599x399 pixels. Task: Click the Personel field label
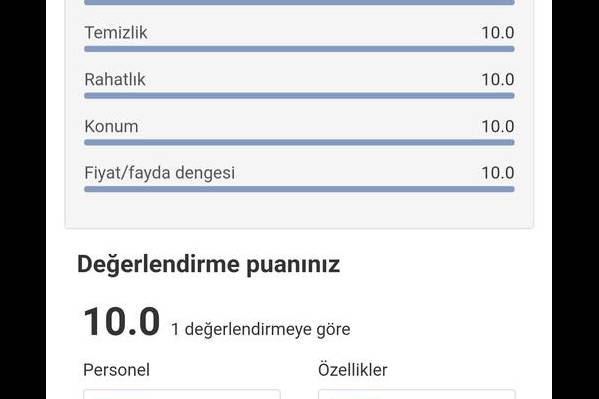point(117,370)
